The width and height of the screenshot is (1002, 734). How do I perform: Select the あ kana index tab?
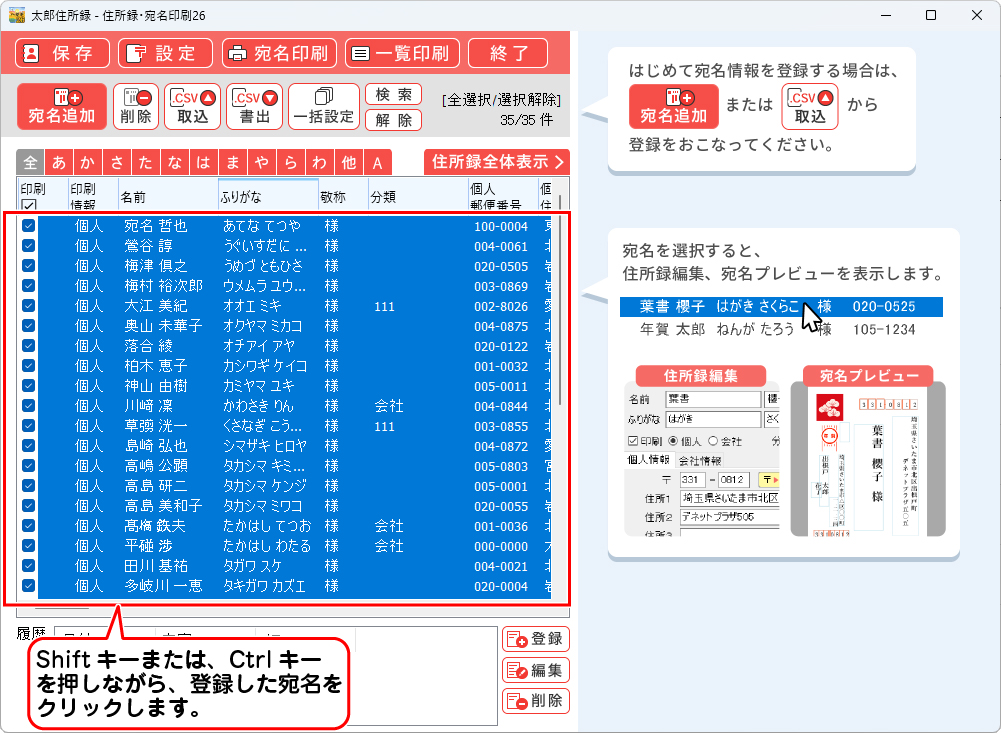[59, 163]
